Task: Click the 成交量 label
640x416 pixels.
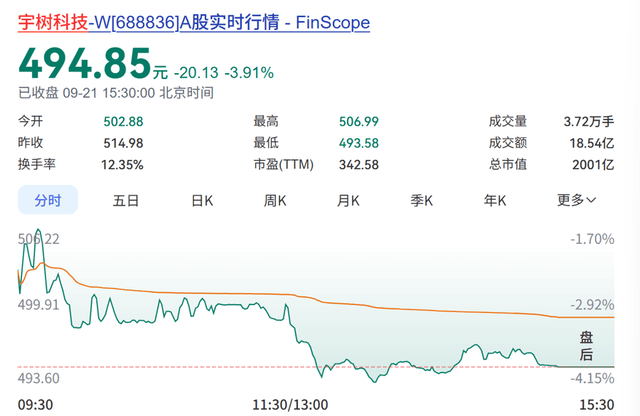Action: point(508,121)
